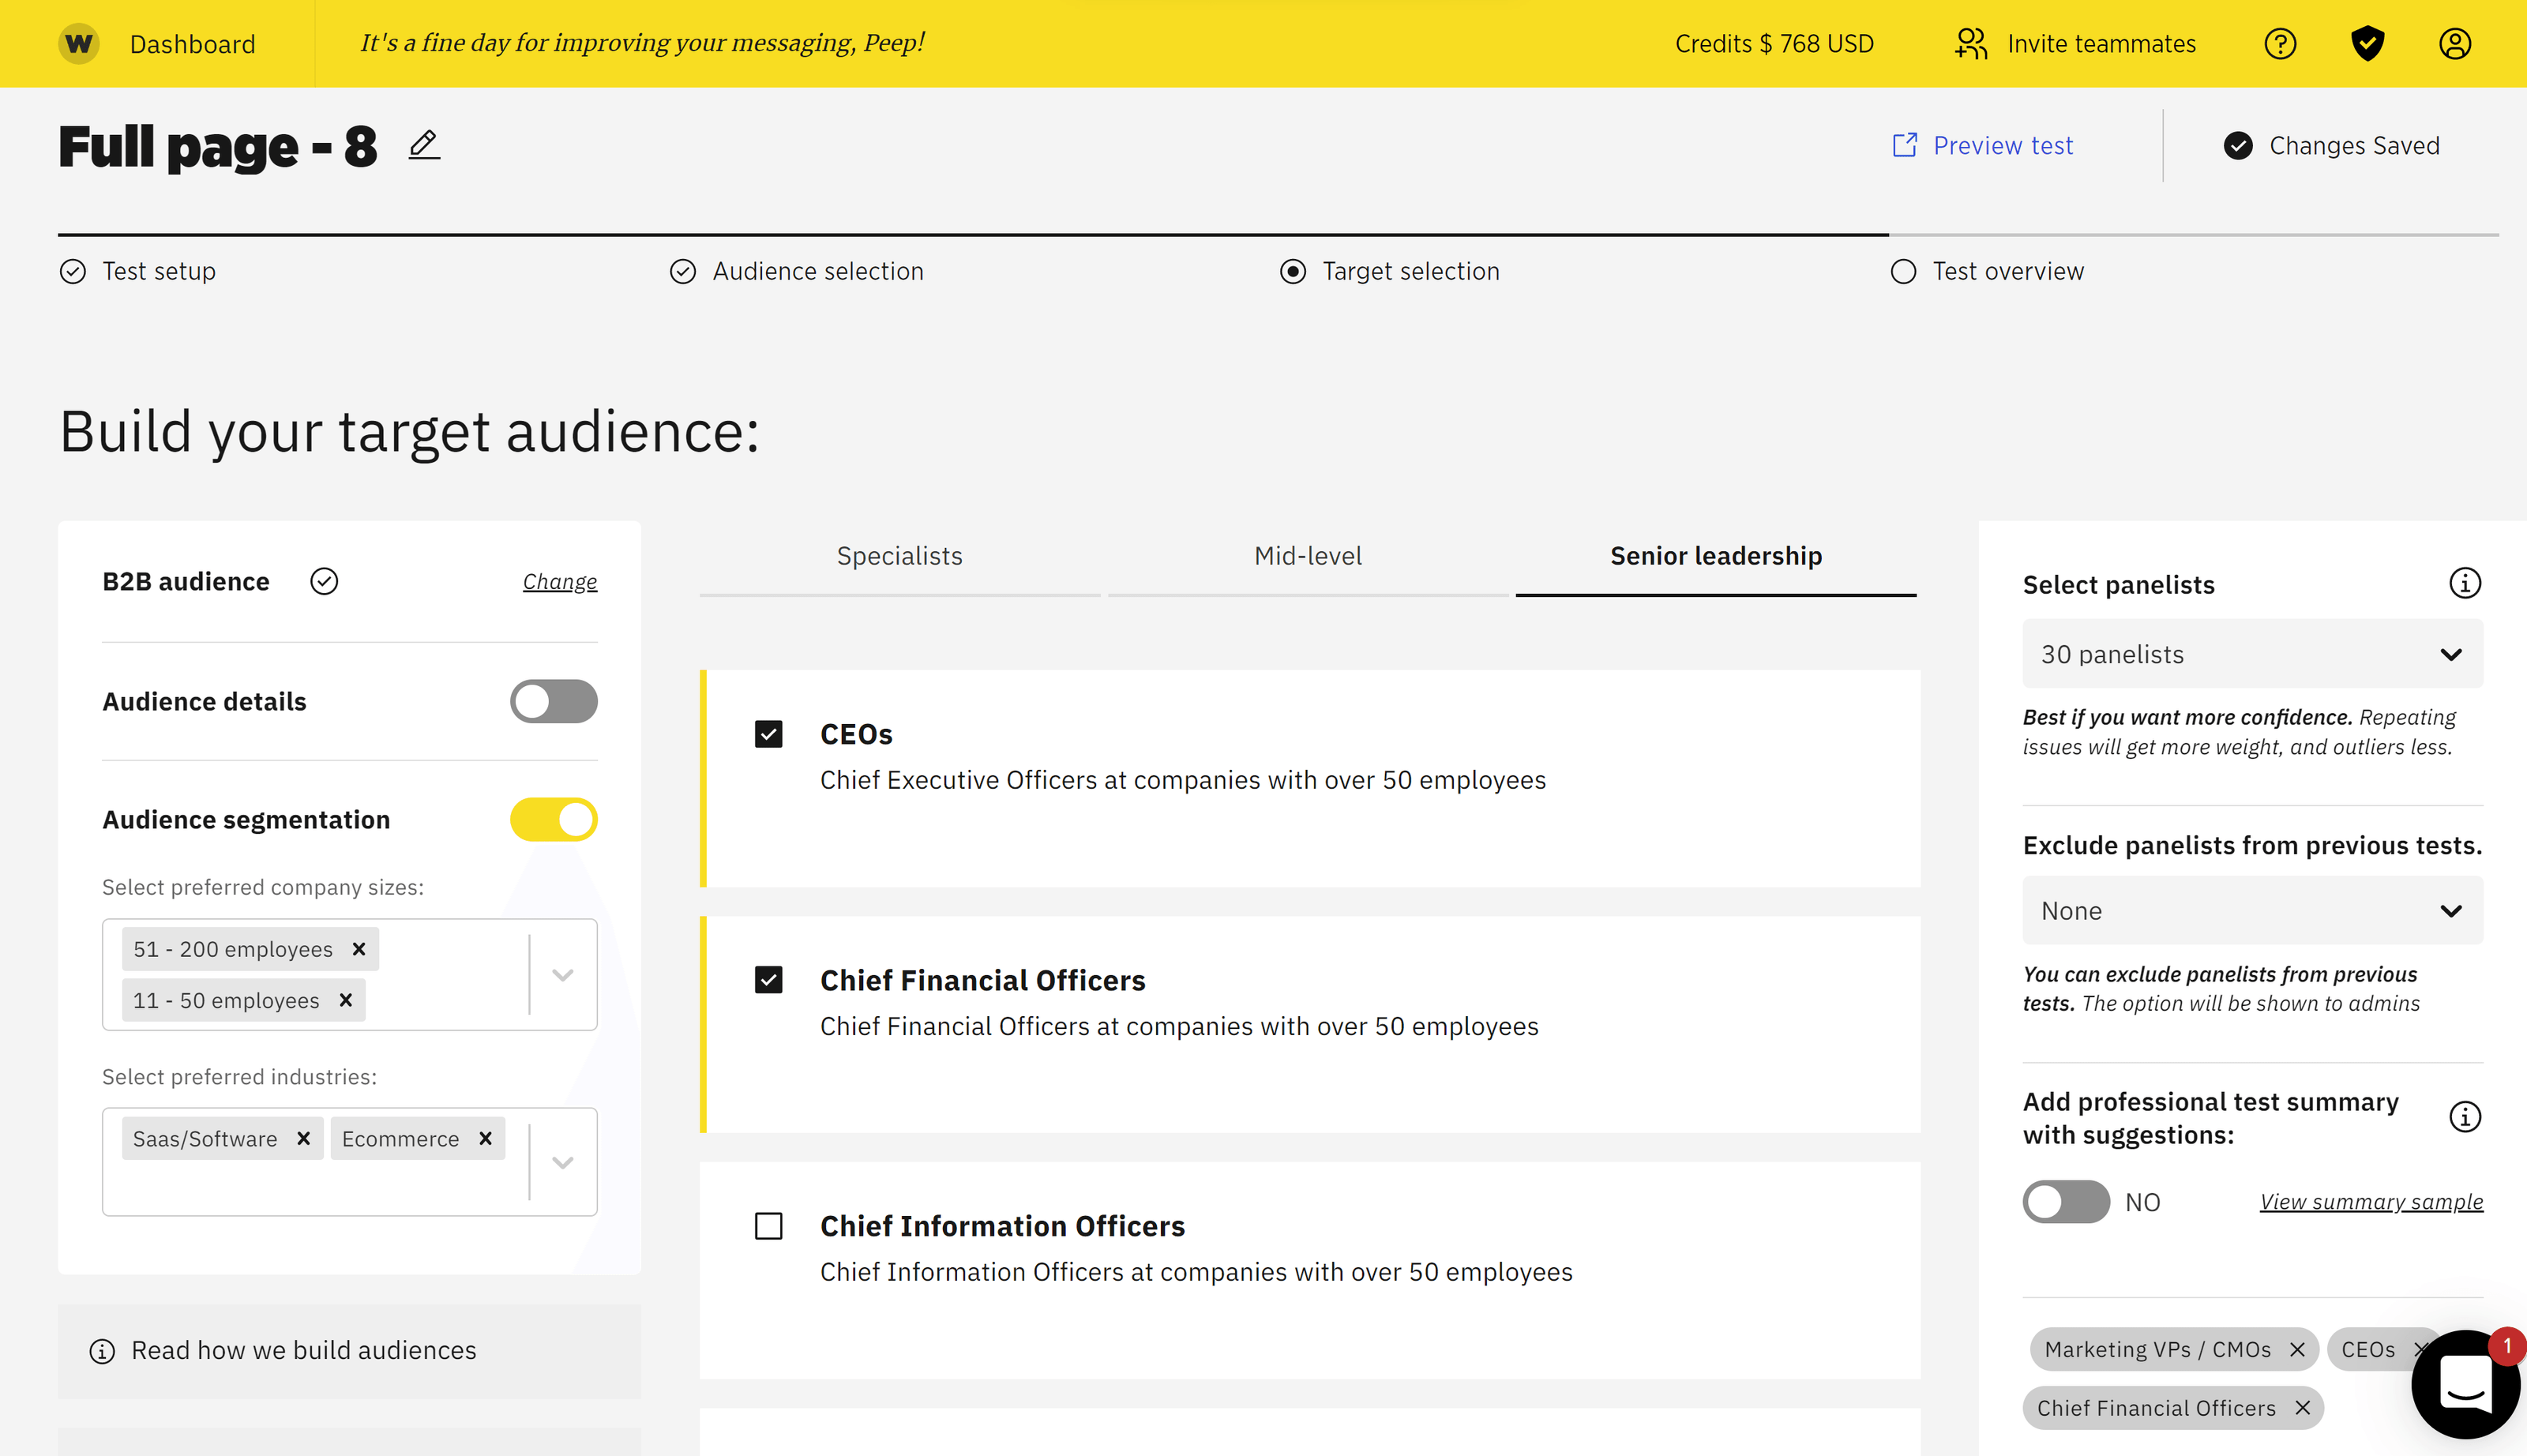The image size is (2527, 1456).
Task: Open the preferred industries dropdown
Action: click(562, 1162)
